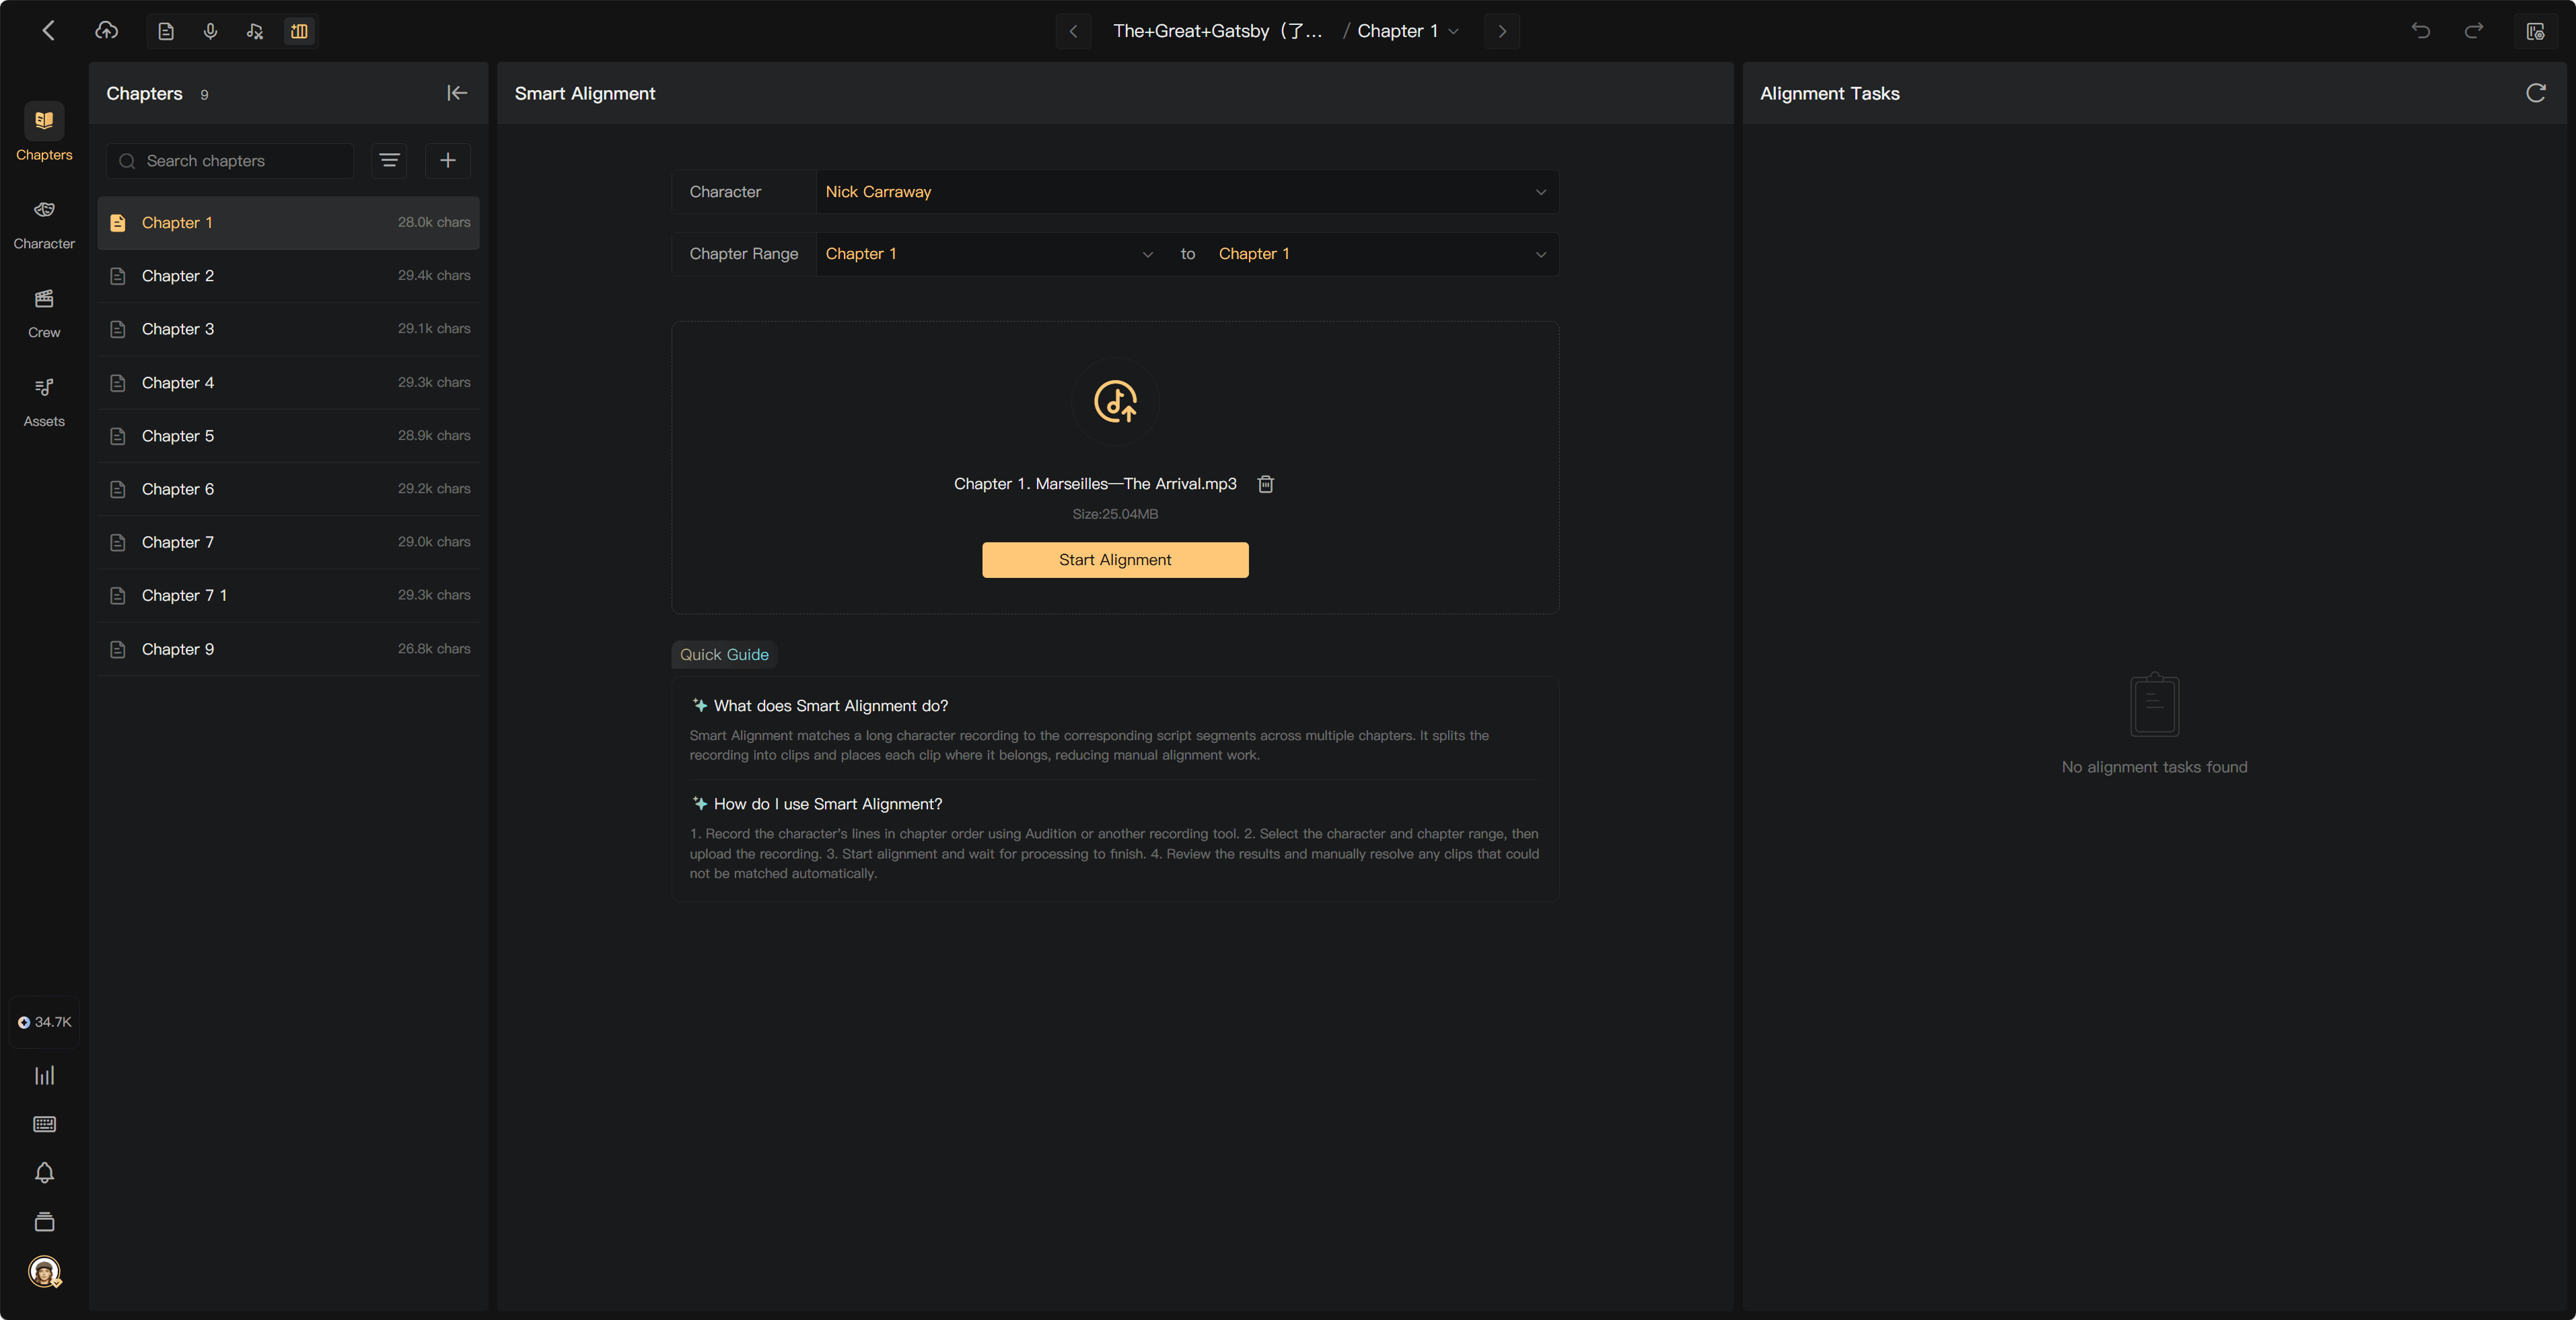Image resolution: width=2576 pixels, height=1320 pixels.
Task: Collapse the Chapters panel
Action: pos(457,93)
